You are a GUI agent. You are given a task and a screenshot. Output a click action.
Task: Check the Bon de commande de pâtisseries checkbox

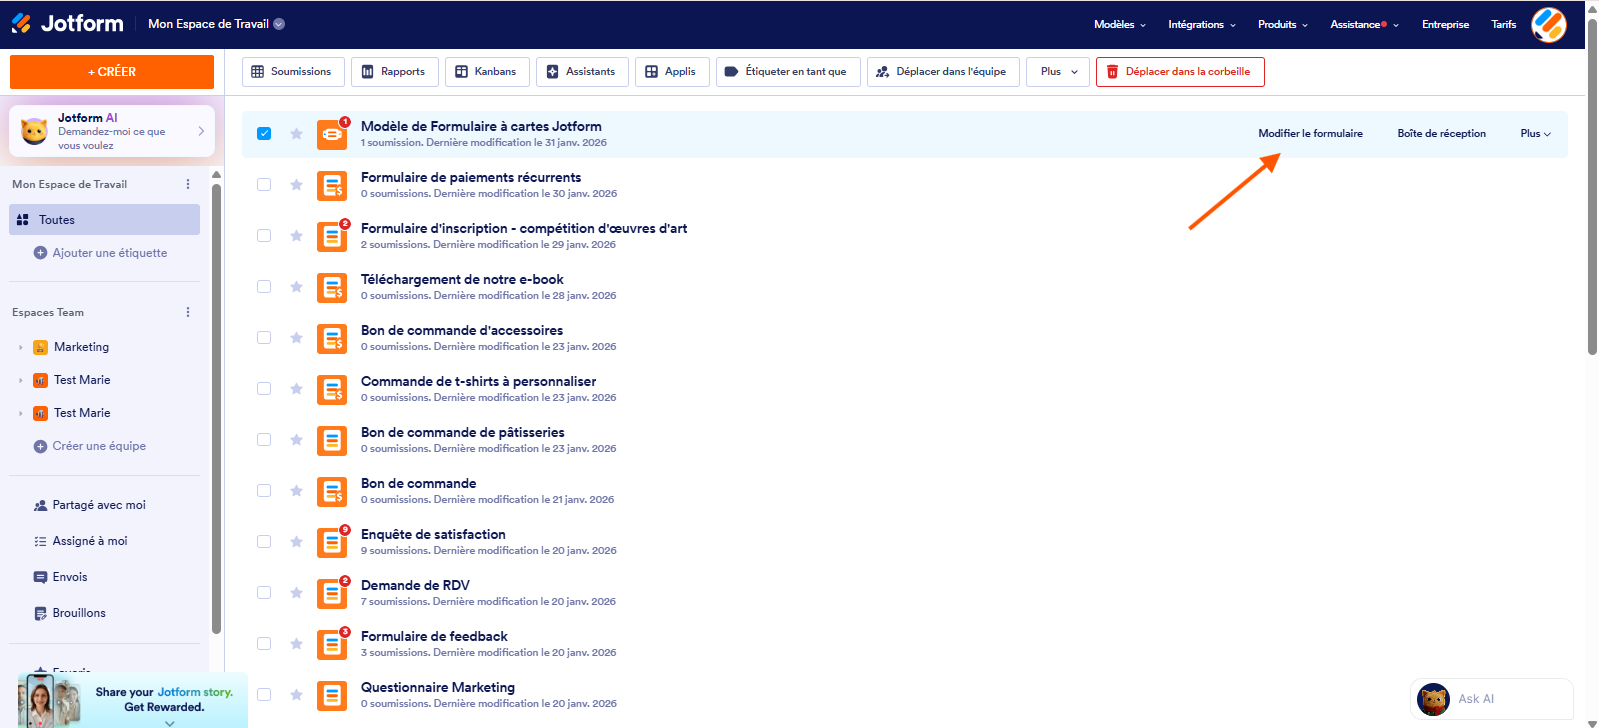[x=264, y=439]
